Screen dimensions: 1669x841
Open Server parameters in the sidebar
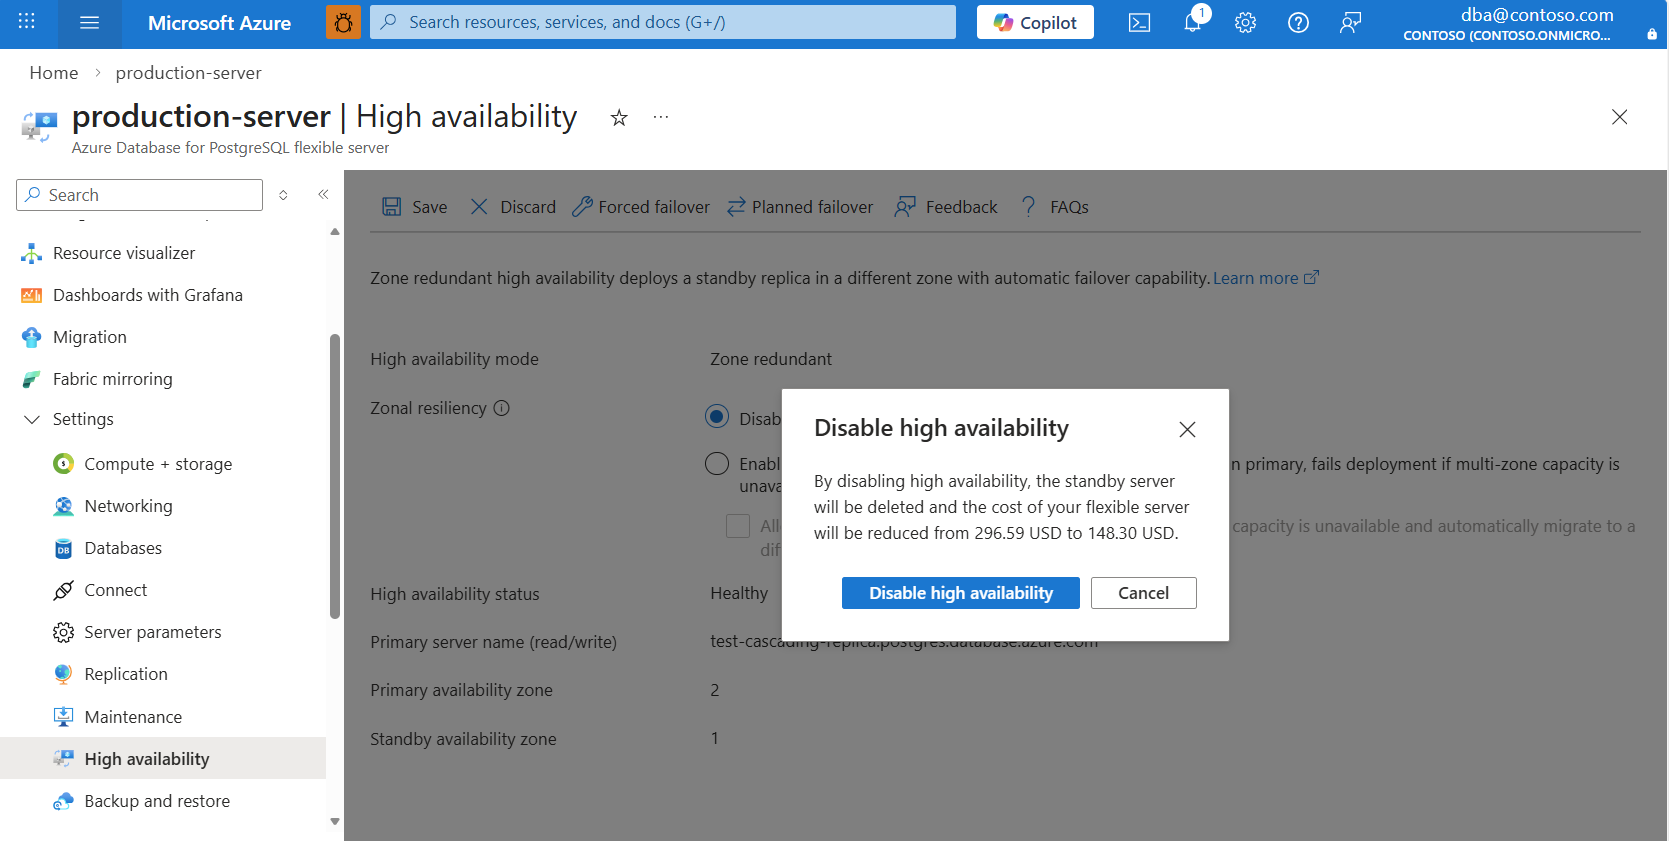pos(152,632)
